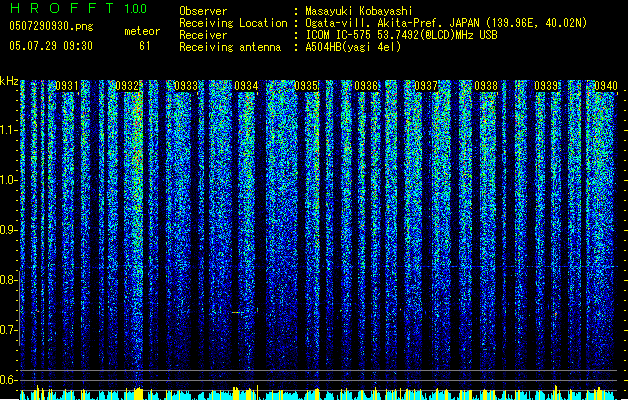The width and height of the screenshot is (629, 400).
Task: Click the 0937 time marker
Action: pyautogui.click(x=426, y=86)
